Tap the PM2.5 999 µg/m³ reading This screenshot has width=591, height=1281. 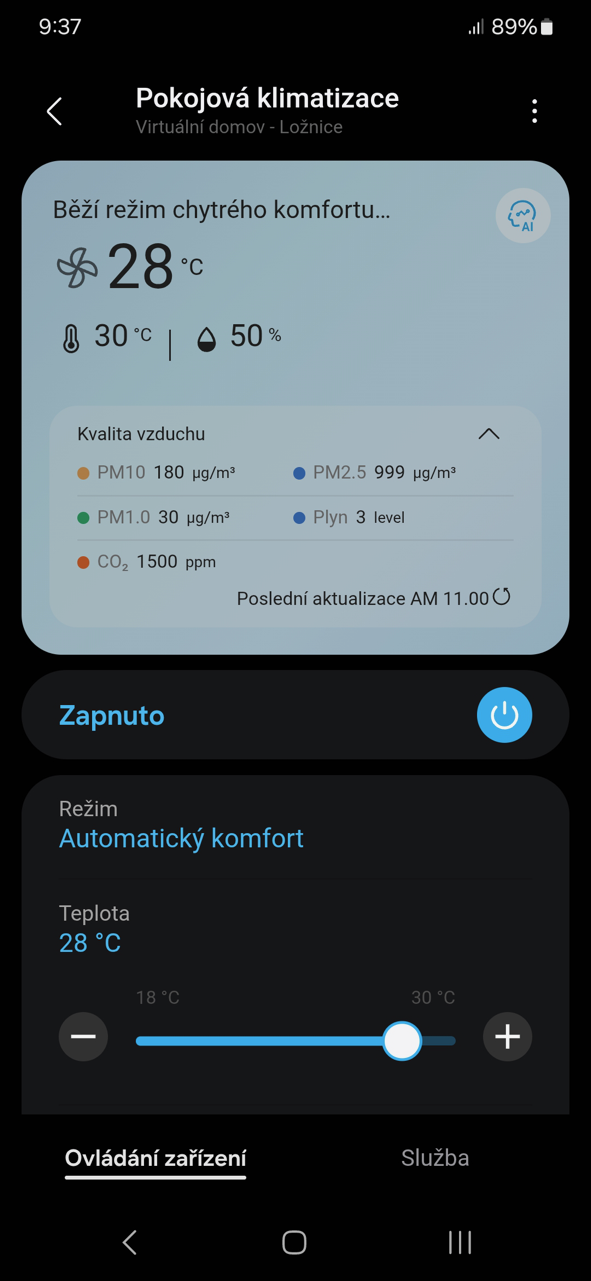coord(375,473)
